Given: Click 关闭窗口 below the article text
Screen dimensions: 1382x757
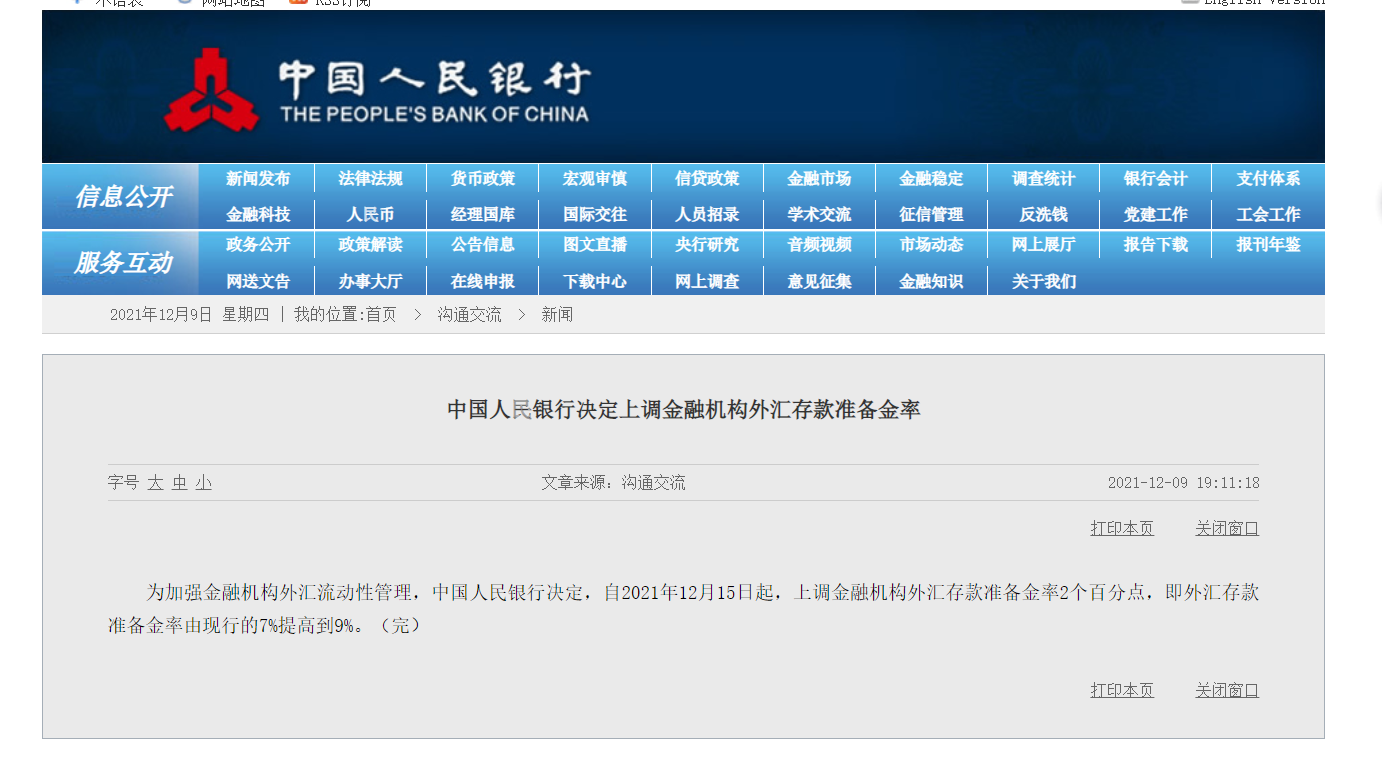Looking at the screenshot, I should click(1227, 690).
